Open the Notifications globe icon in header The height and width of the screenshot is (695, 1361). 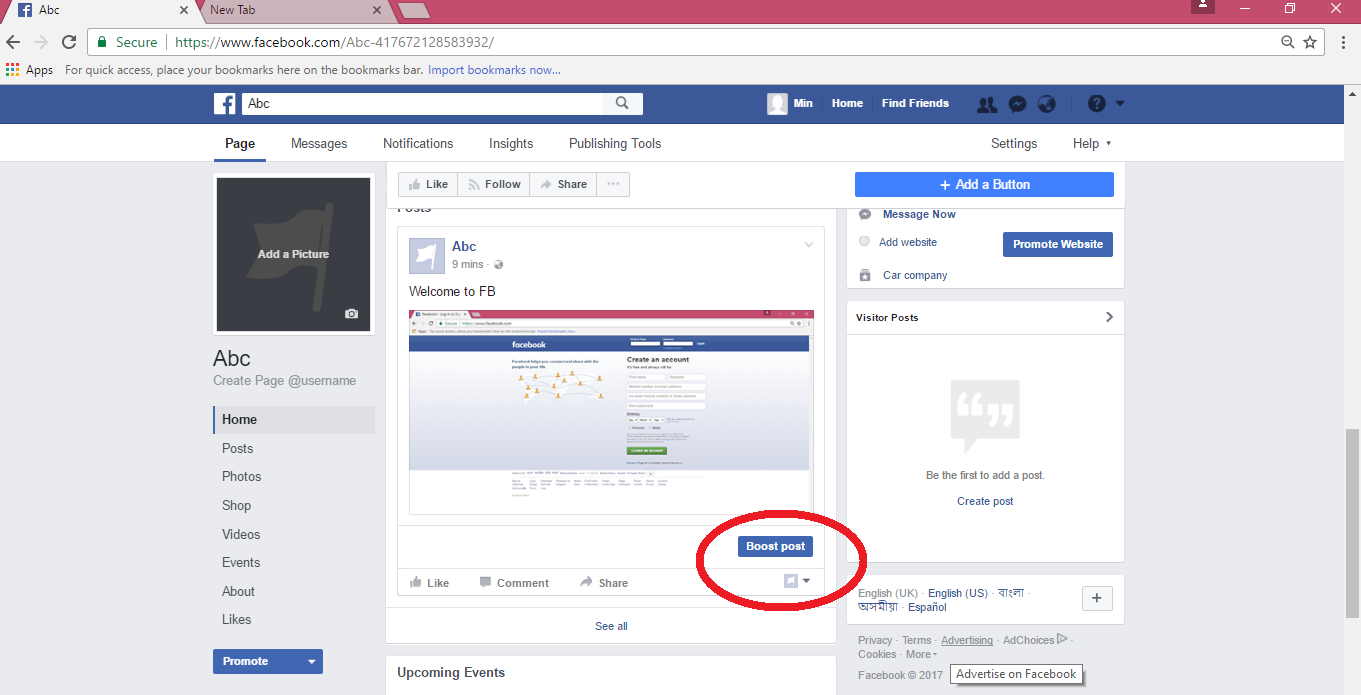point(1047,104)
